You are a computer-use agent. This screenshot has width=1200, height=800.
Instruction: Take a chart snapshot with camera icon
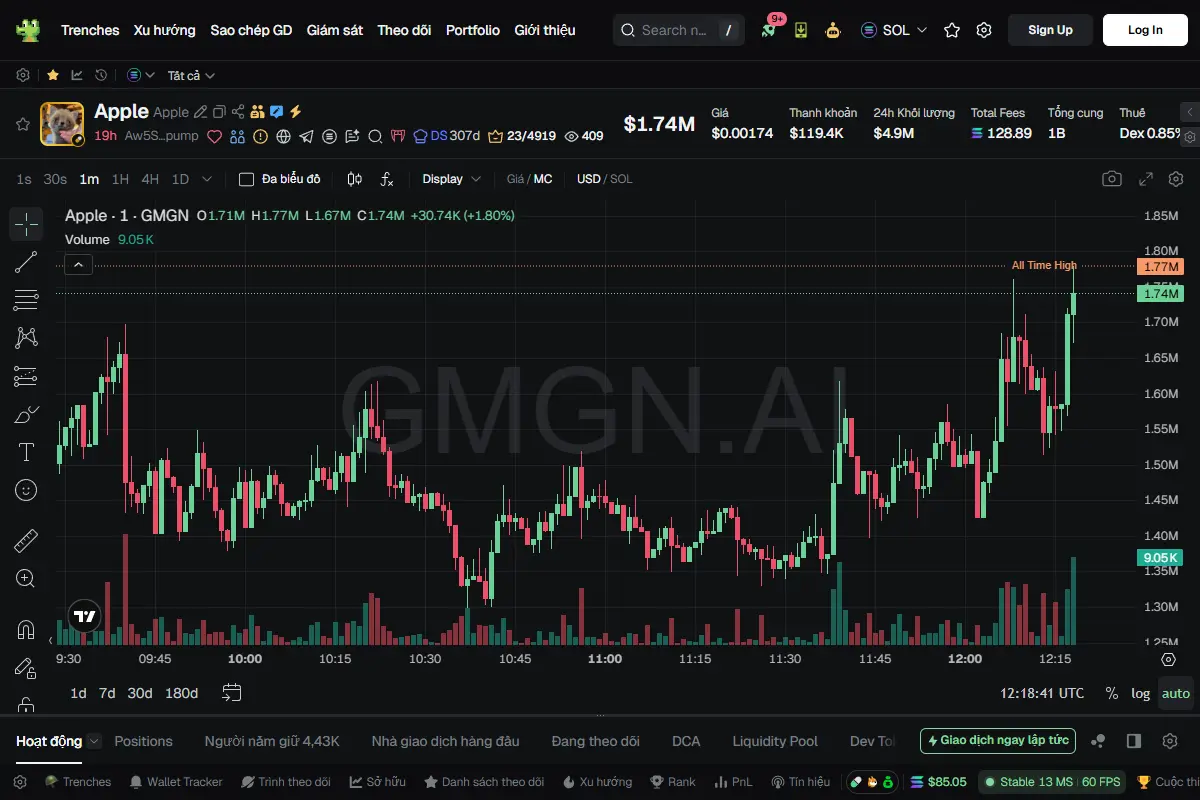click(x=1112, y=179)
